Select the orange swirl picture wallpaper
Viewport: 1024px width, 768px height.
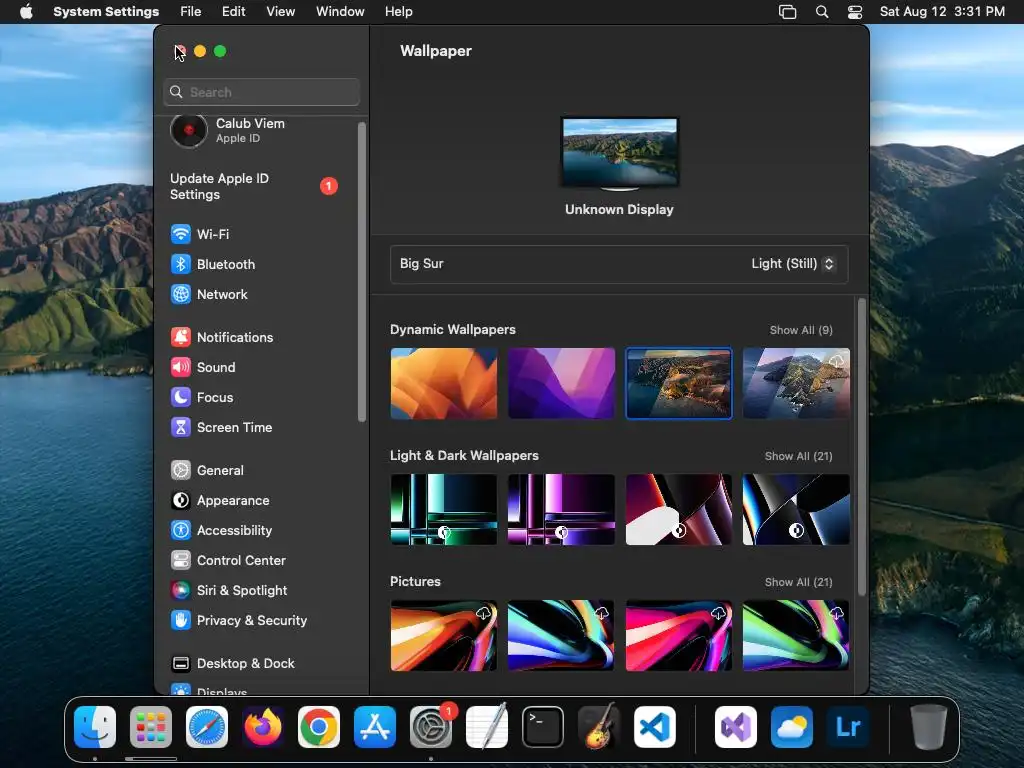tap(443, 635)
